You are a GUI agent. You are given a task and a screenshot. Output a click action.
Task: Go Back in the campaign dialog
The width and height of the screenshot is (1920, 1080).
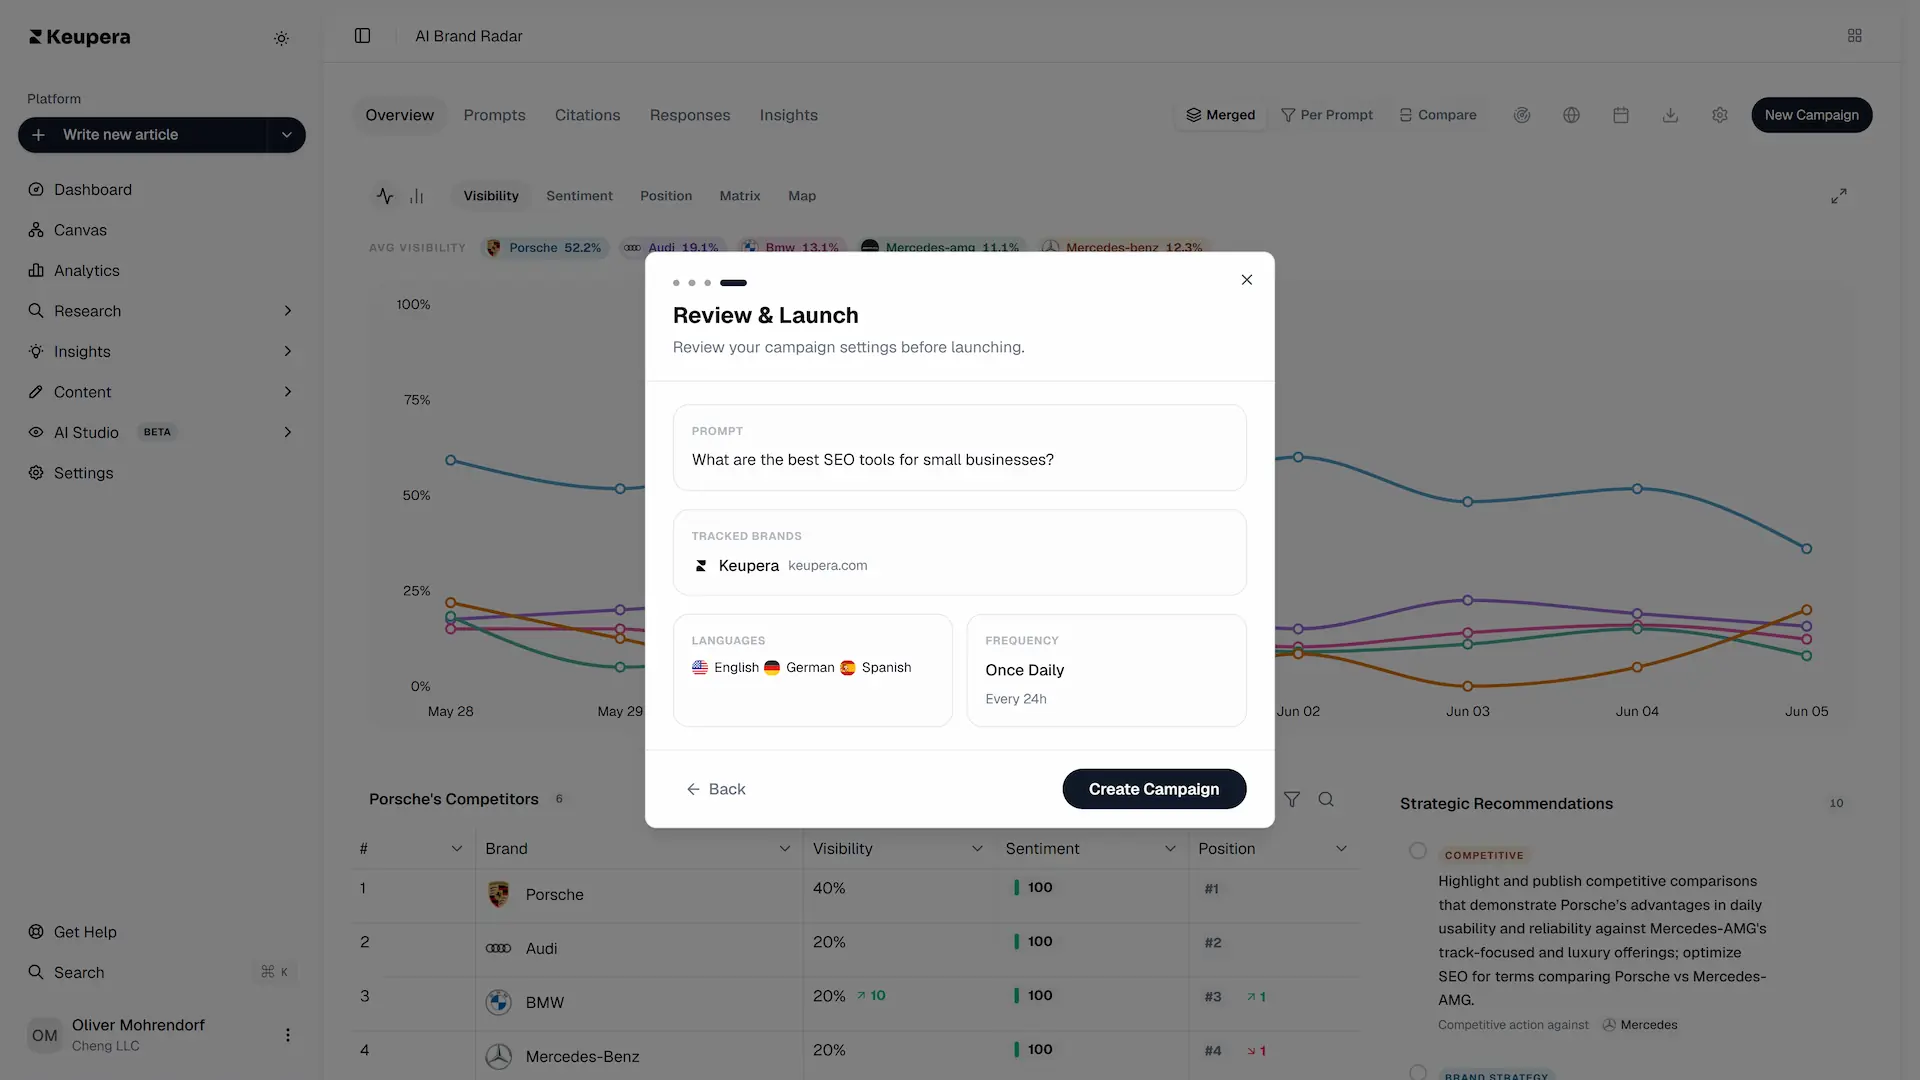[716, 789]
